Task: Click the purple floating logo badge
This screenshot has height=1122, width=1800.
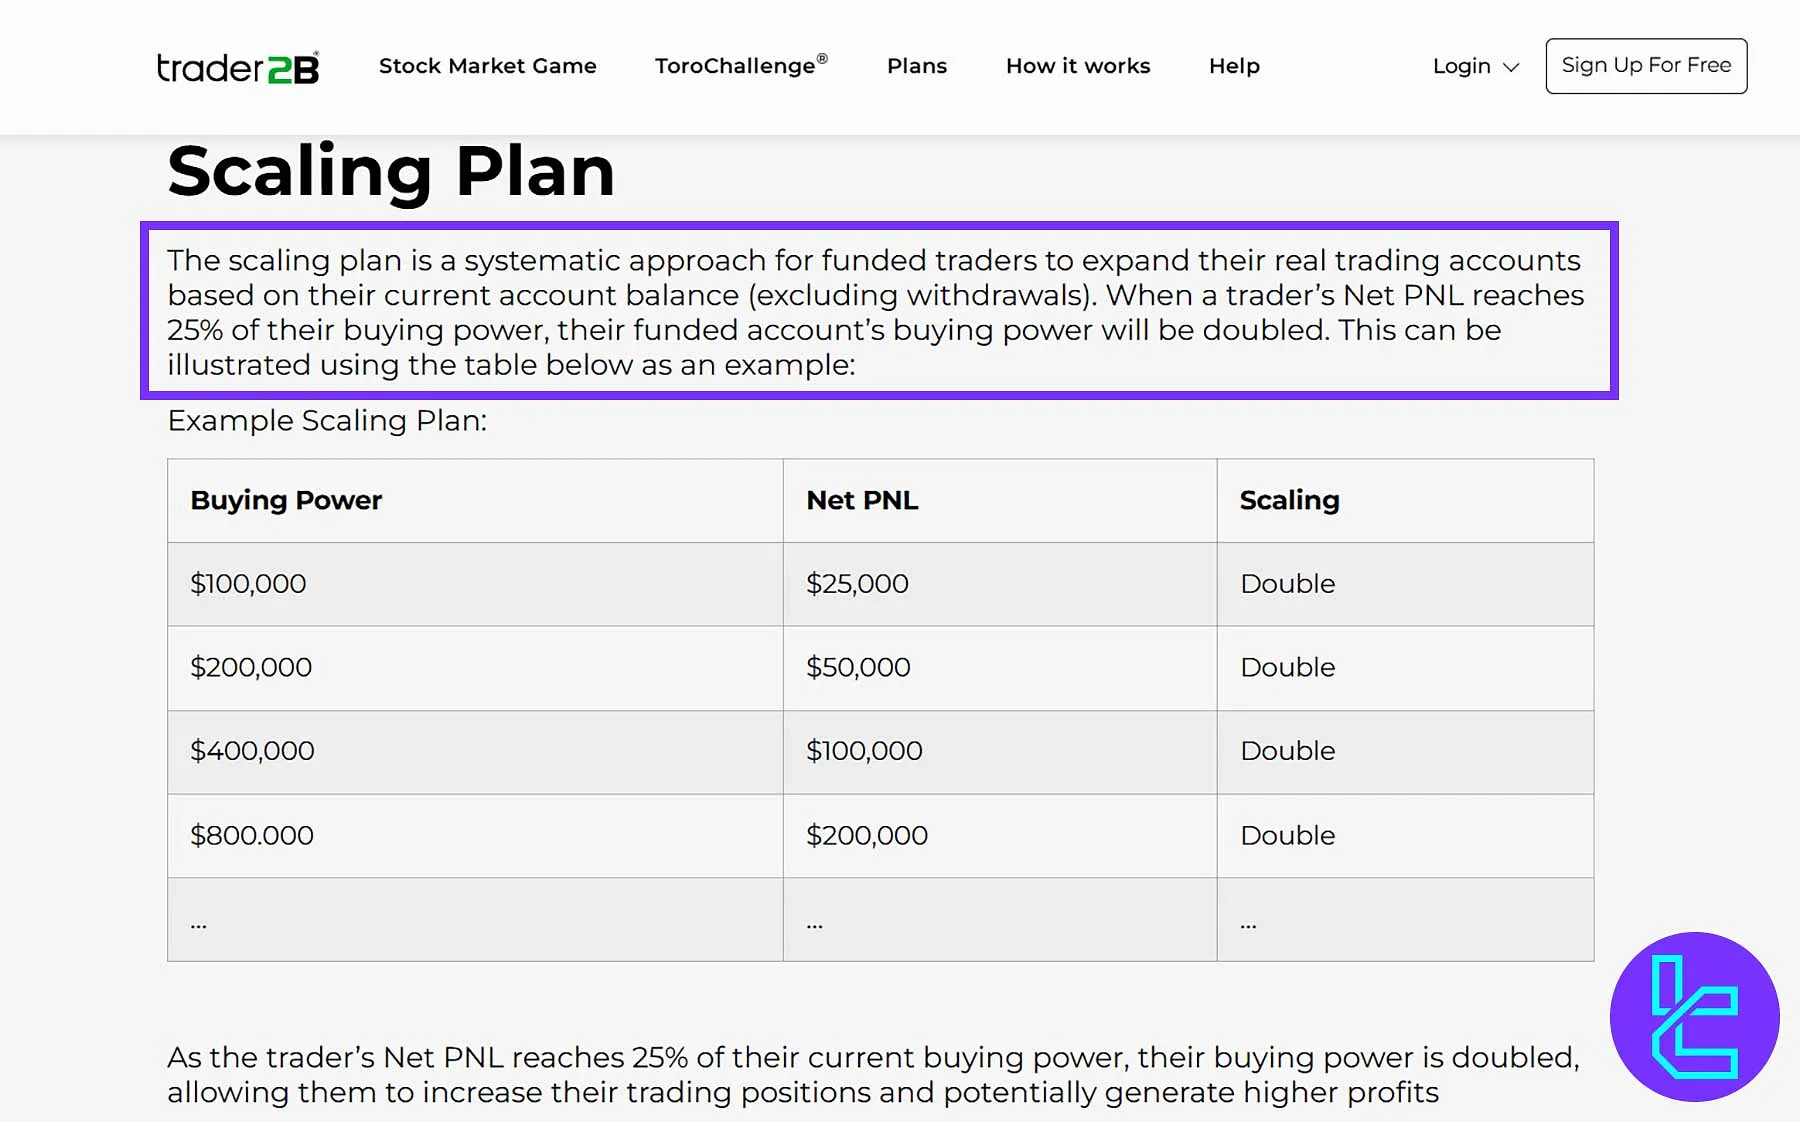Action: pos(1694,1016)
